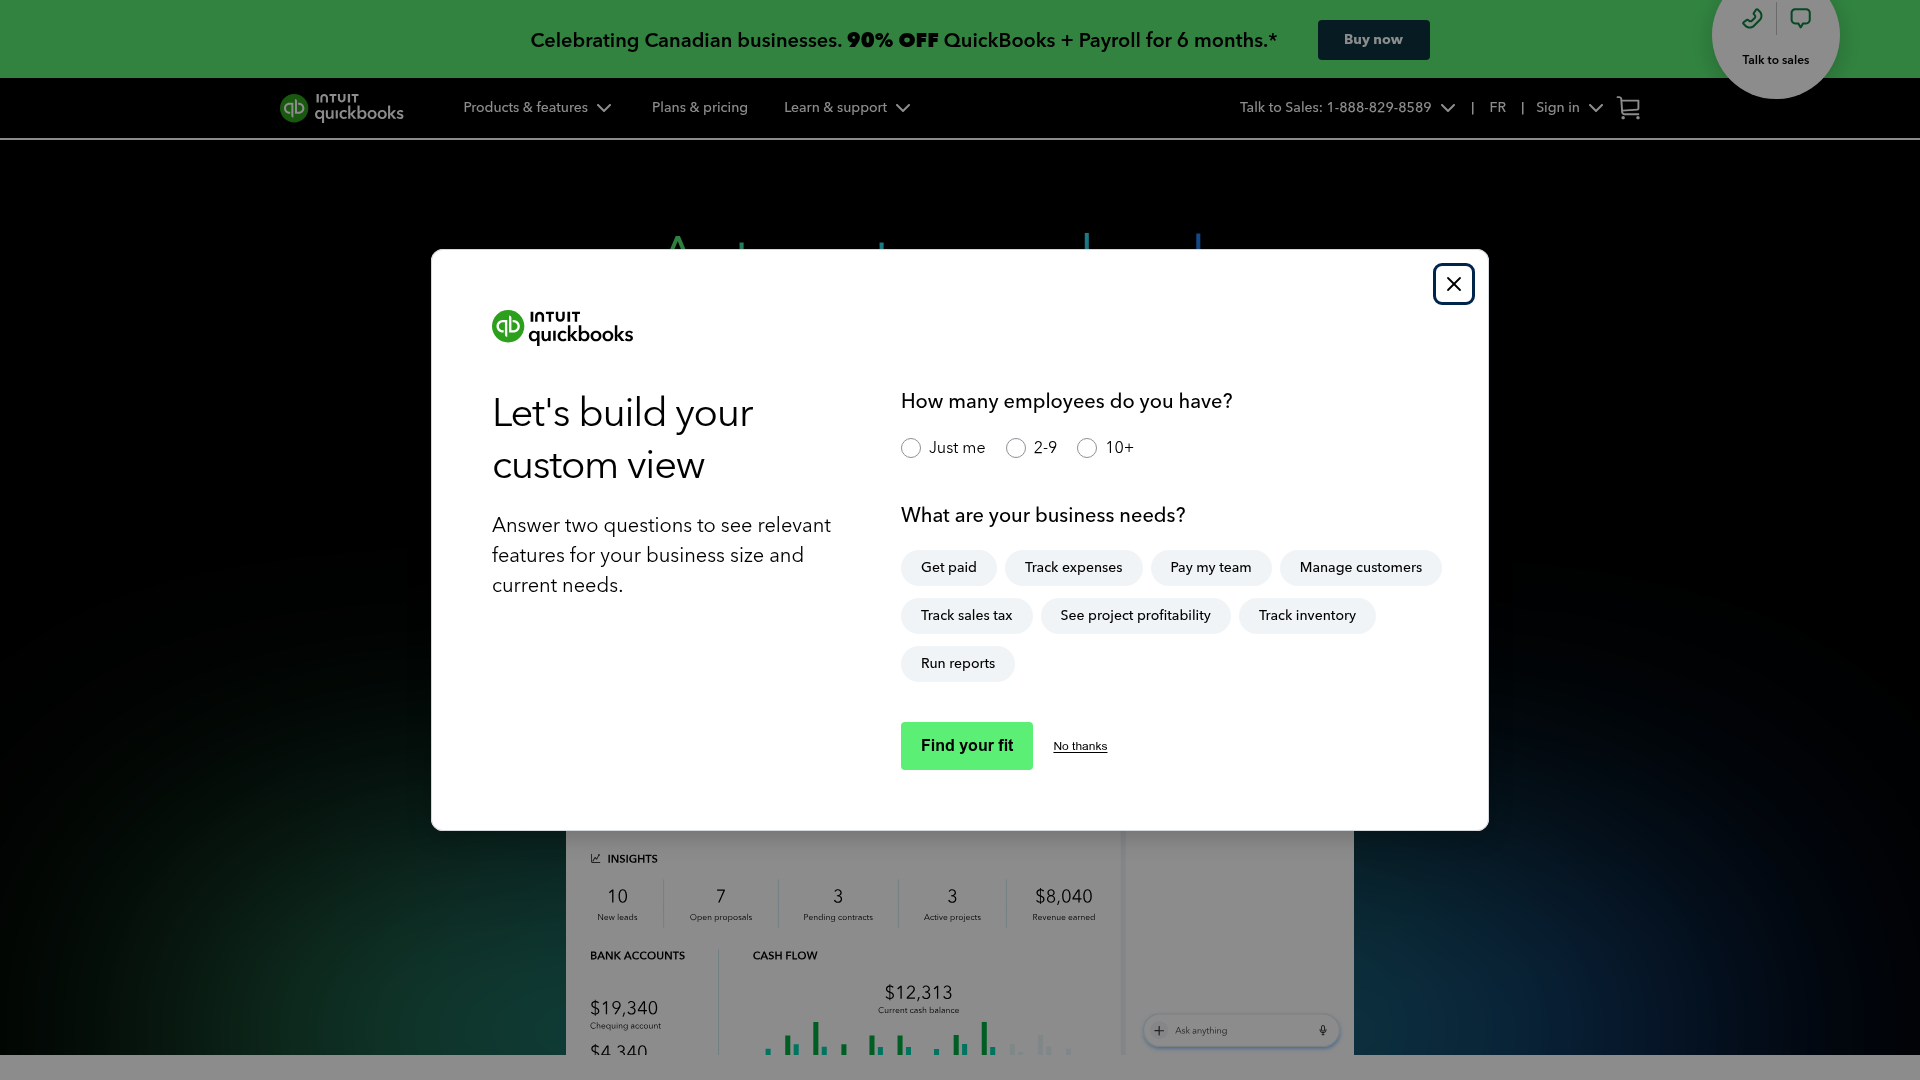
Task: Click the 90% OFF promotional banner text
Action: click(903, 40)
